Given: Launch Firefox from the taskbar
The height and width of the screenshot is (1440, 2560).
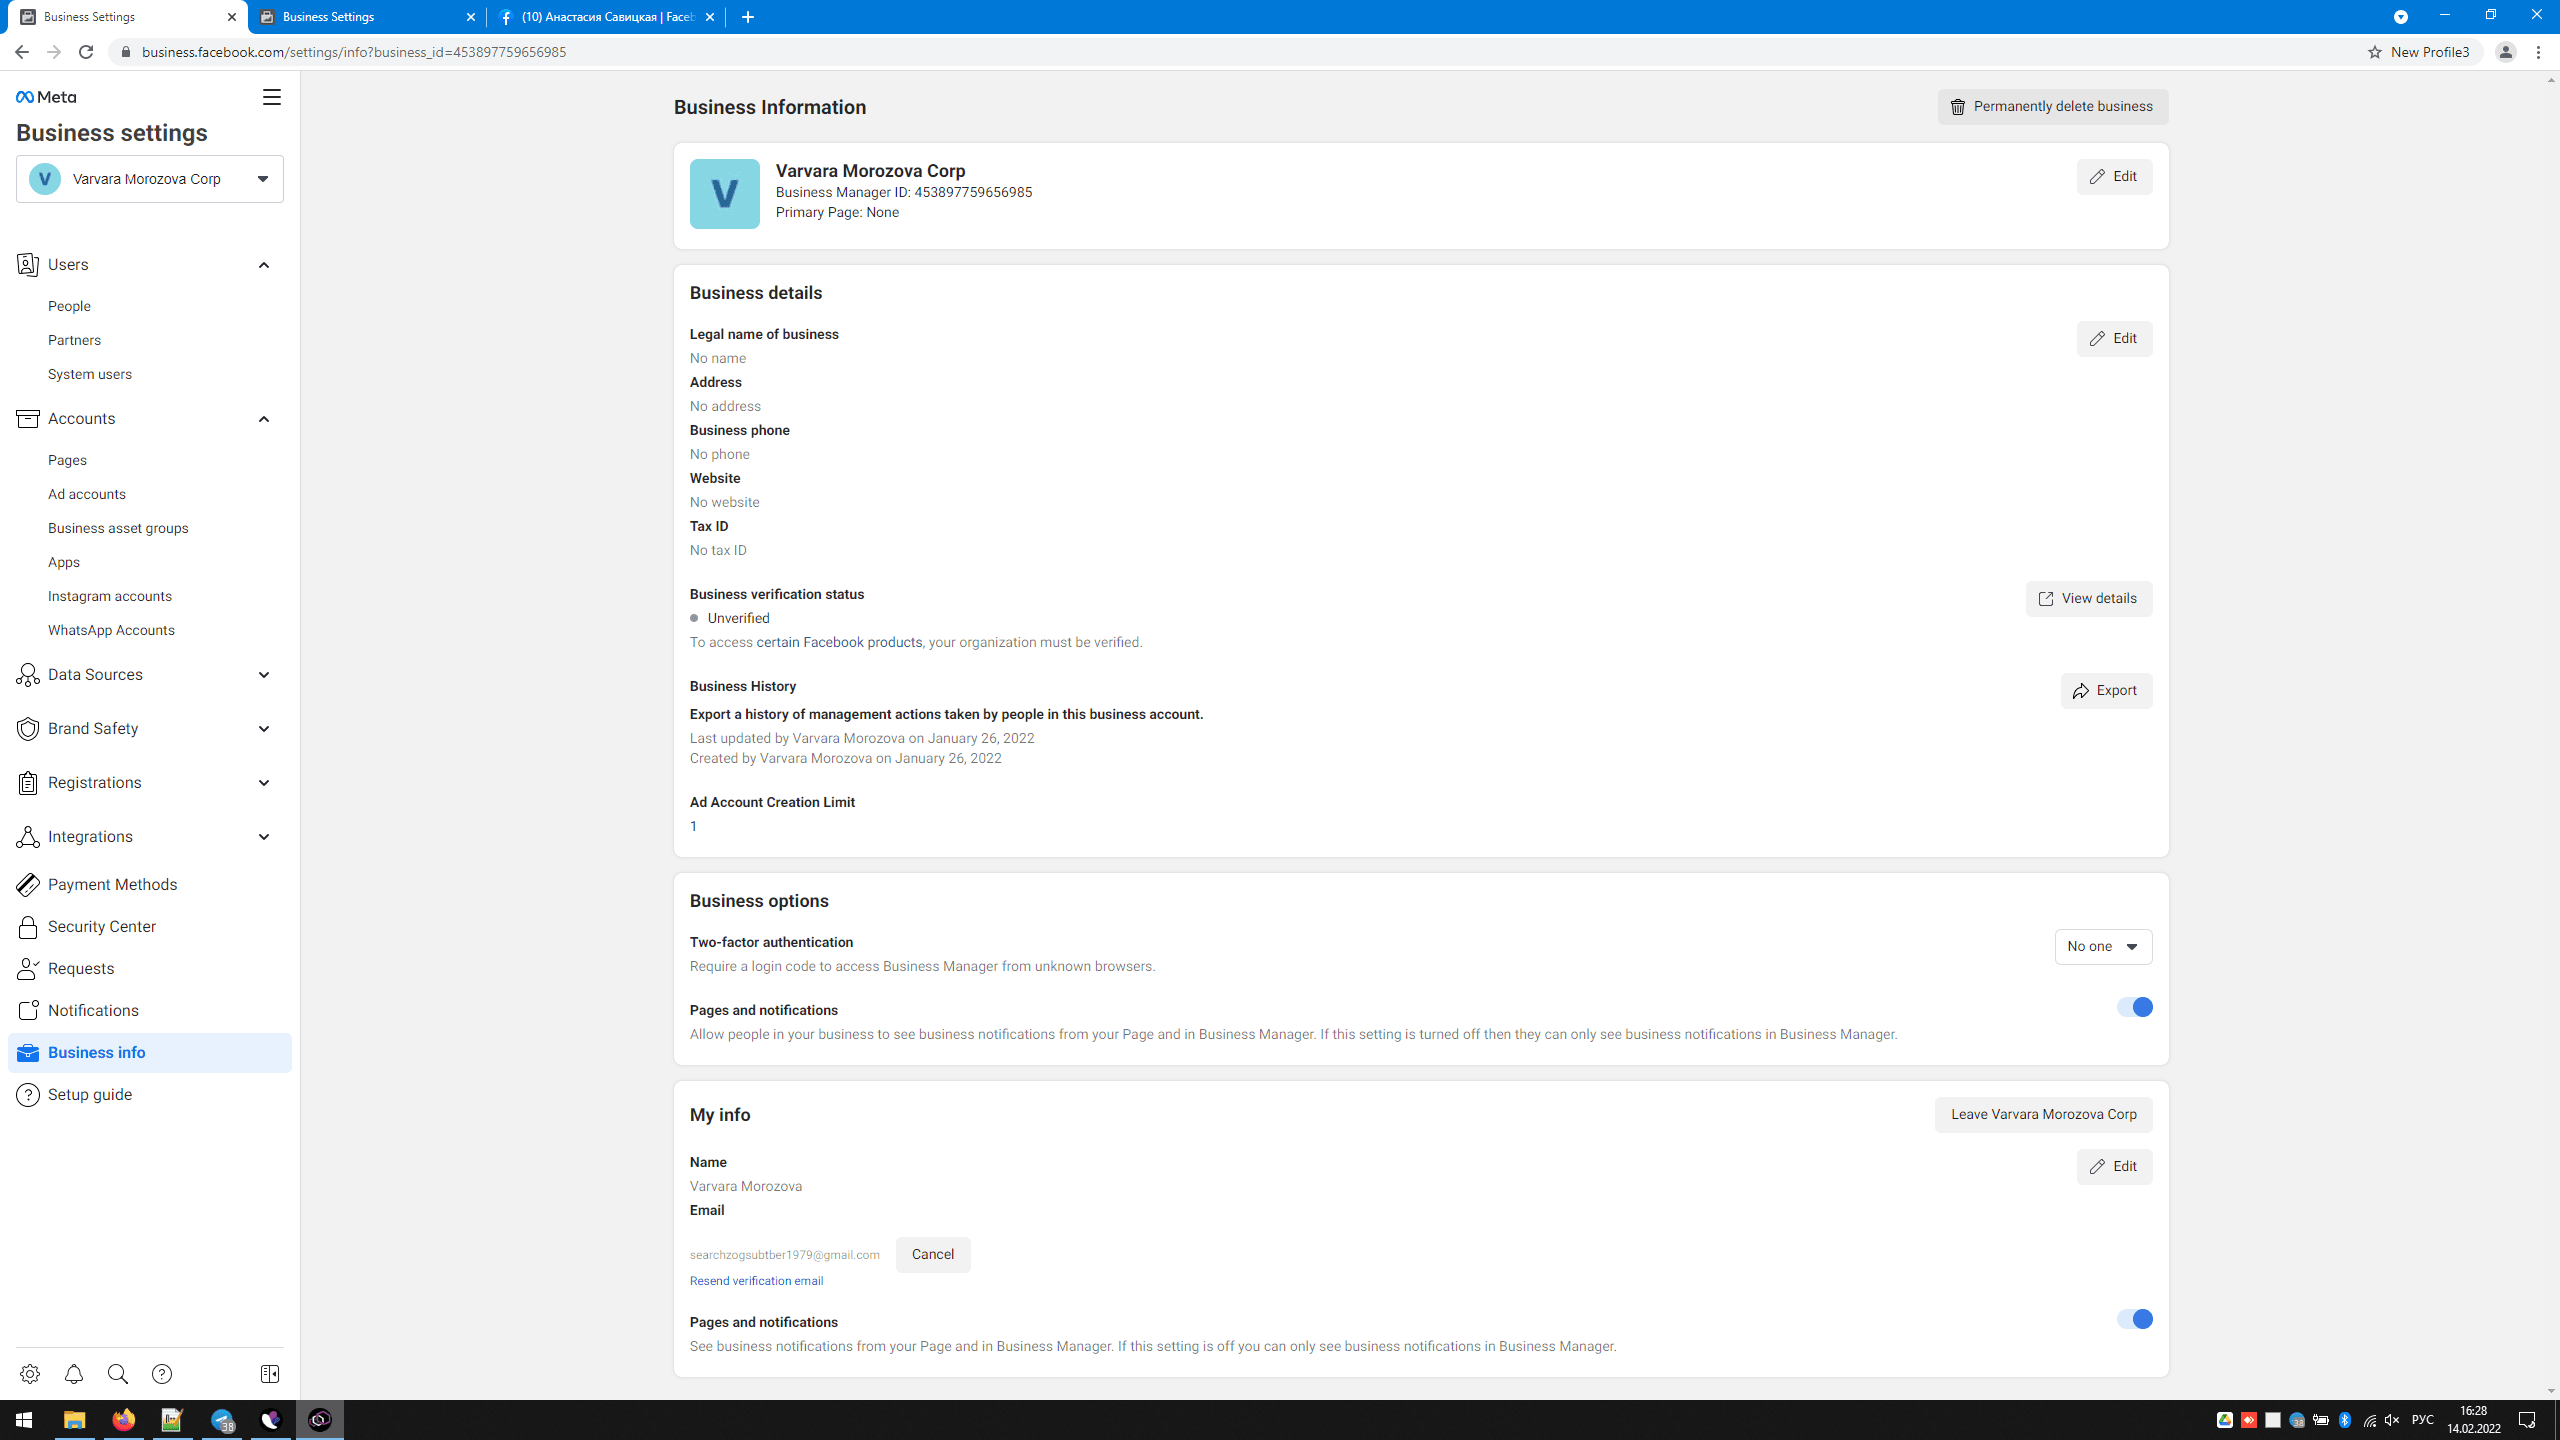Looking at the screenshot, I should [x=123, y=1420].
